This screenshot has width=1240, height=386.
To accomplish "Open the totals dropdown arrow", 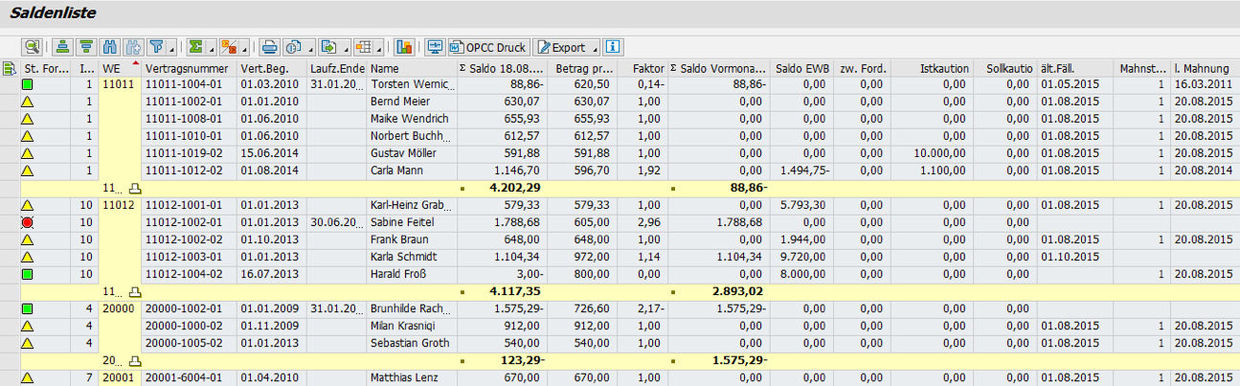I will coord(211,47).
